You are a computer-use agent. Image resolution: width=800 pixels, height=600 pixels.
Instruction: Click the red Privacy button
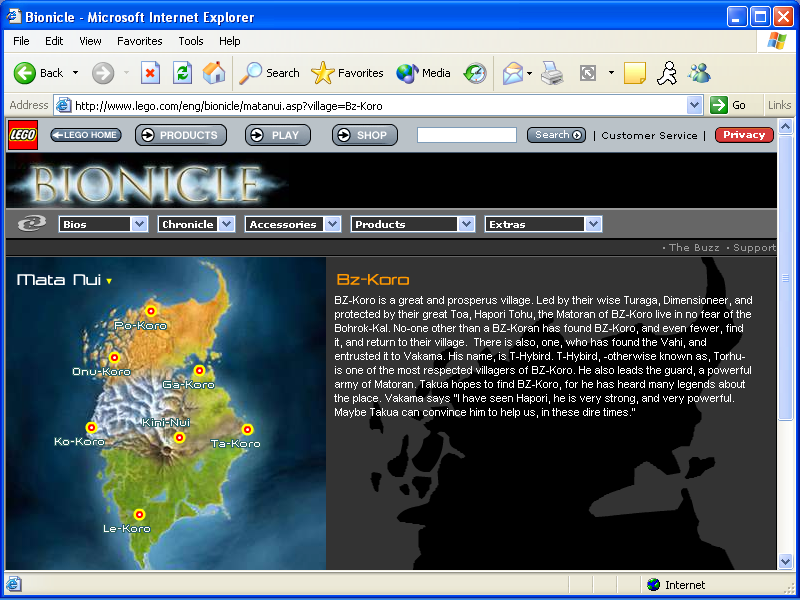point(744,135)
